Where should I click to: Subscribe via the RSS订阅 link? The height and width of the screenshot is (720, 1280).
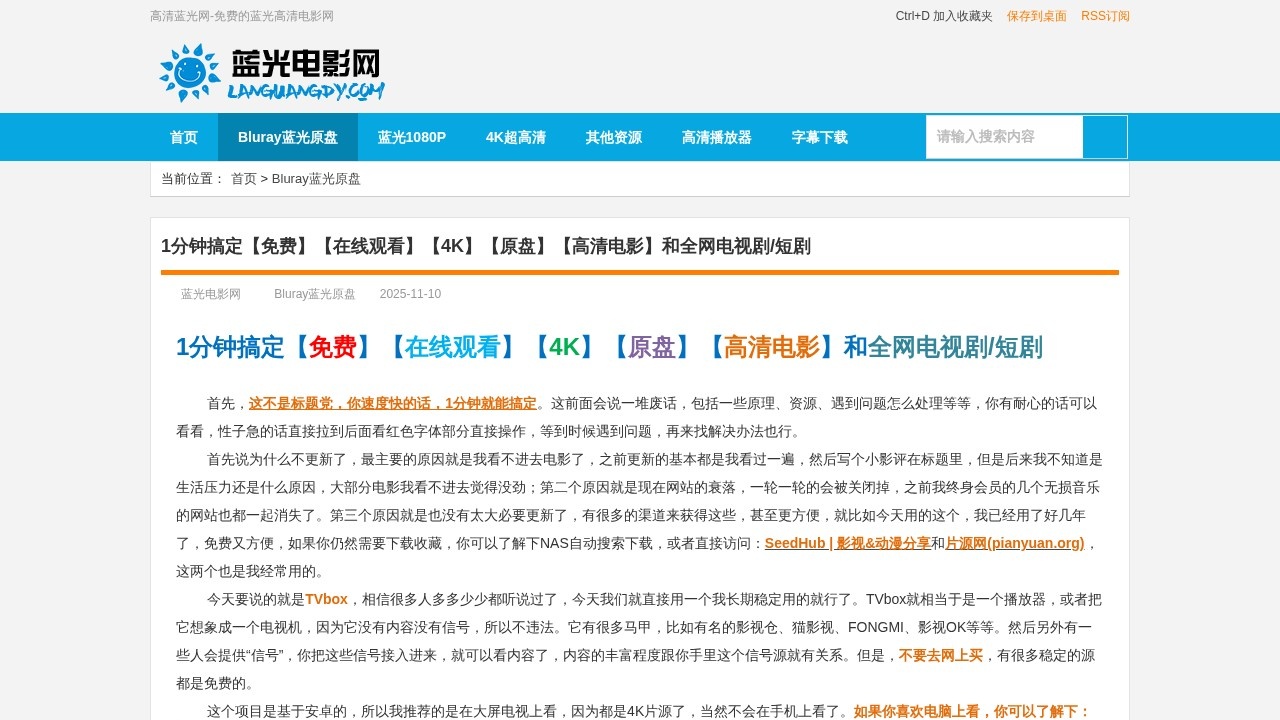[x=1105, y=16]
